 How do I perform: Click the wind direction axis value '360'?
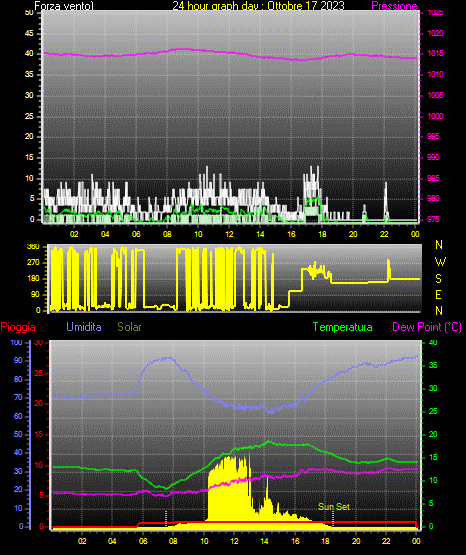[33, 247]
